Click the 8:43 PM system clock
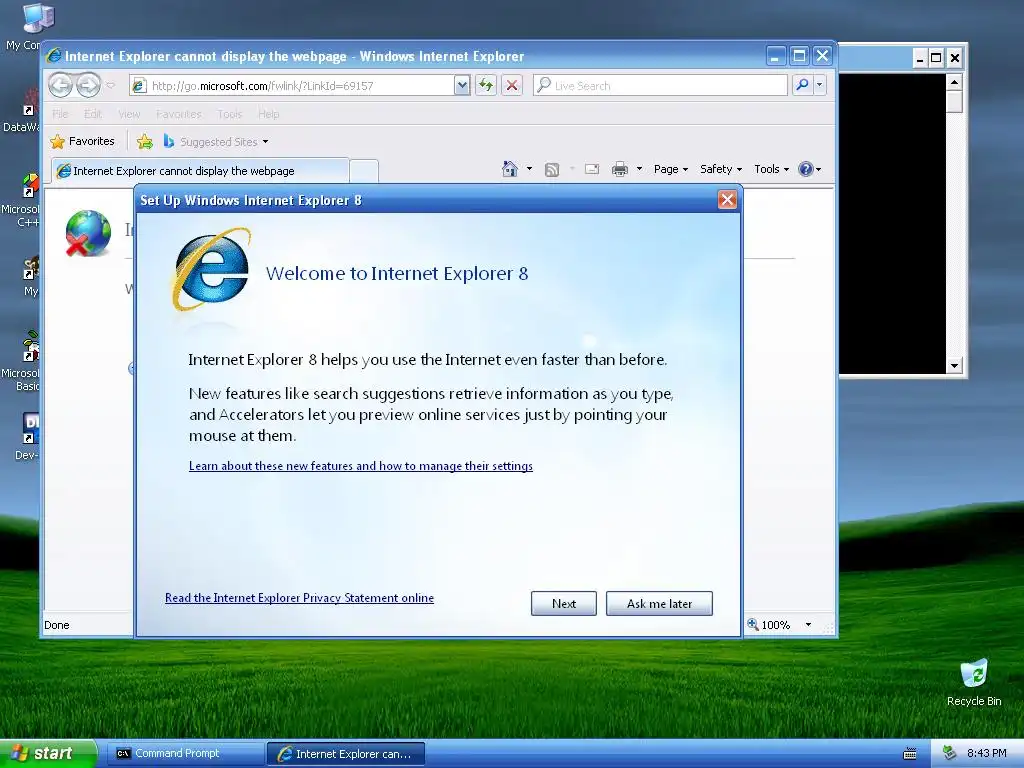The height and width of the screenshot is (768, 1024). (986, 754)
